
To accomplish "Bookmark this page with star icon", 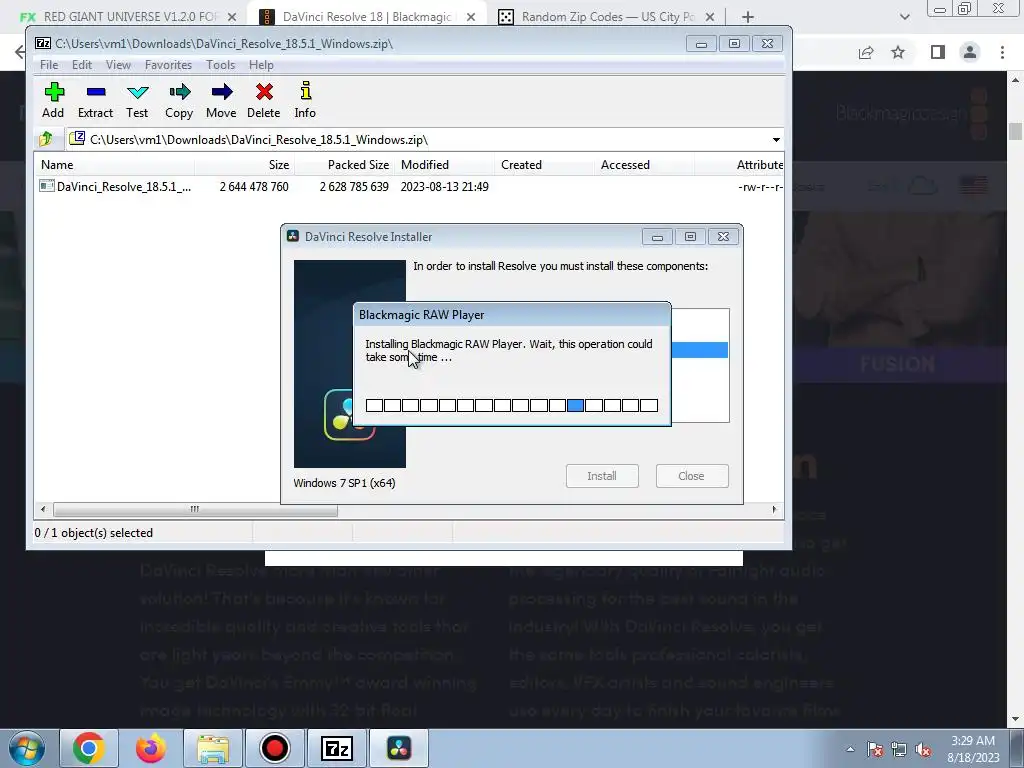I will pyautogui.click(x=898, y=52).
